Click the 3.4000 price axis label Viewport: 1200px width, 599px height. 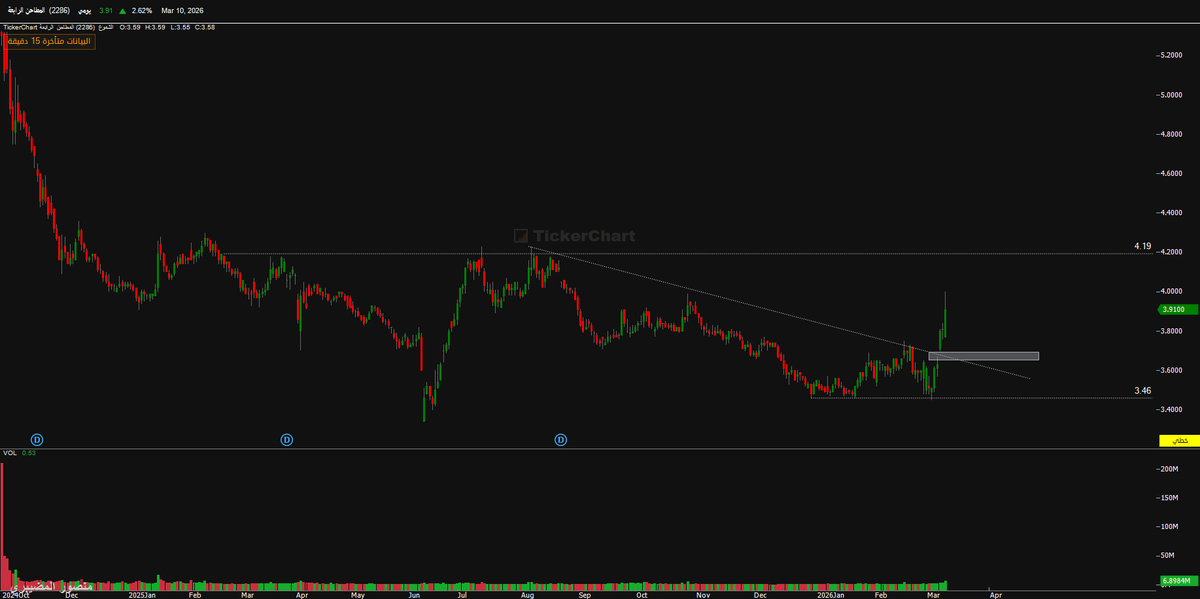(x=1172, y=408)
